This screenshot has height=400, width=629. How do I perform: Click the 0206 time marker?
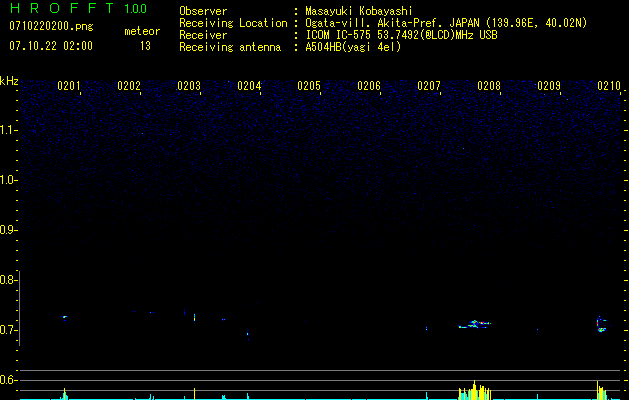pyautogui.click(x=369, y=86)
